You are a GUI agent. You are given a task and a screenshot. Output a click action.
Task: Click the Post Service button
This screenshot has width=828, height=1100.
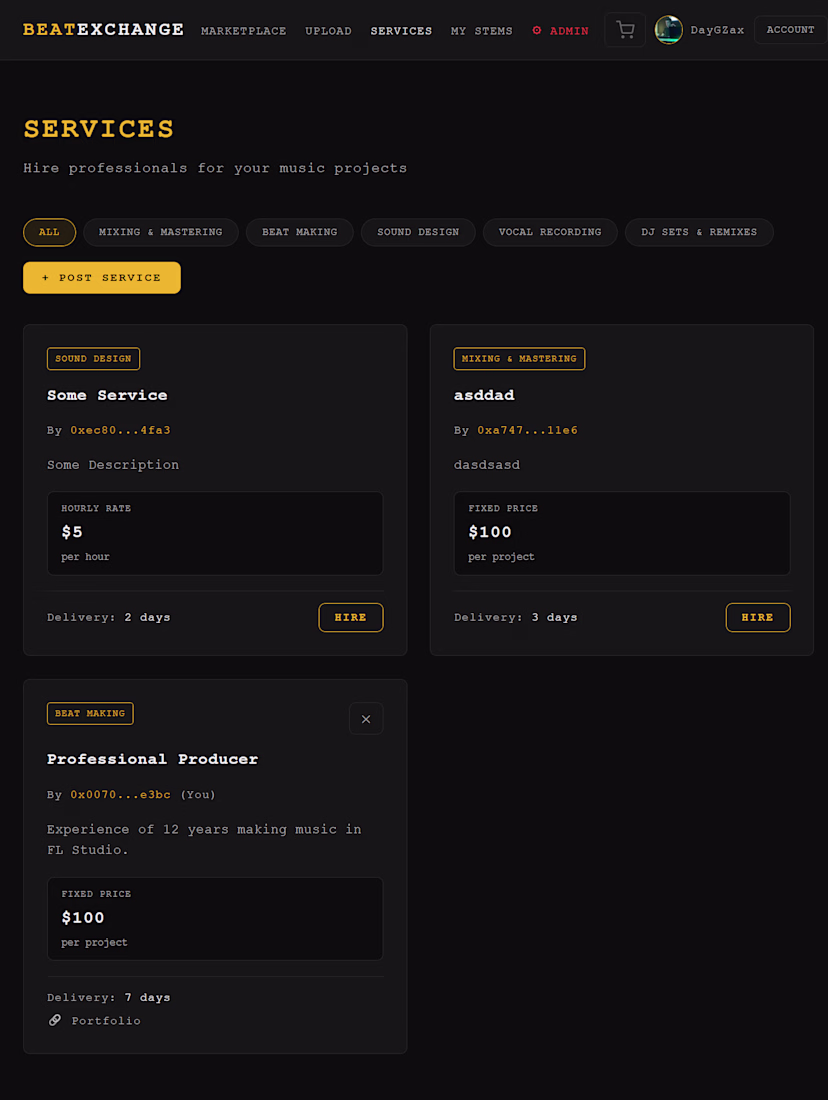coord(102,278)
